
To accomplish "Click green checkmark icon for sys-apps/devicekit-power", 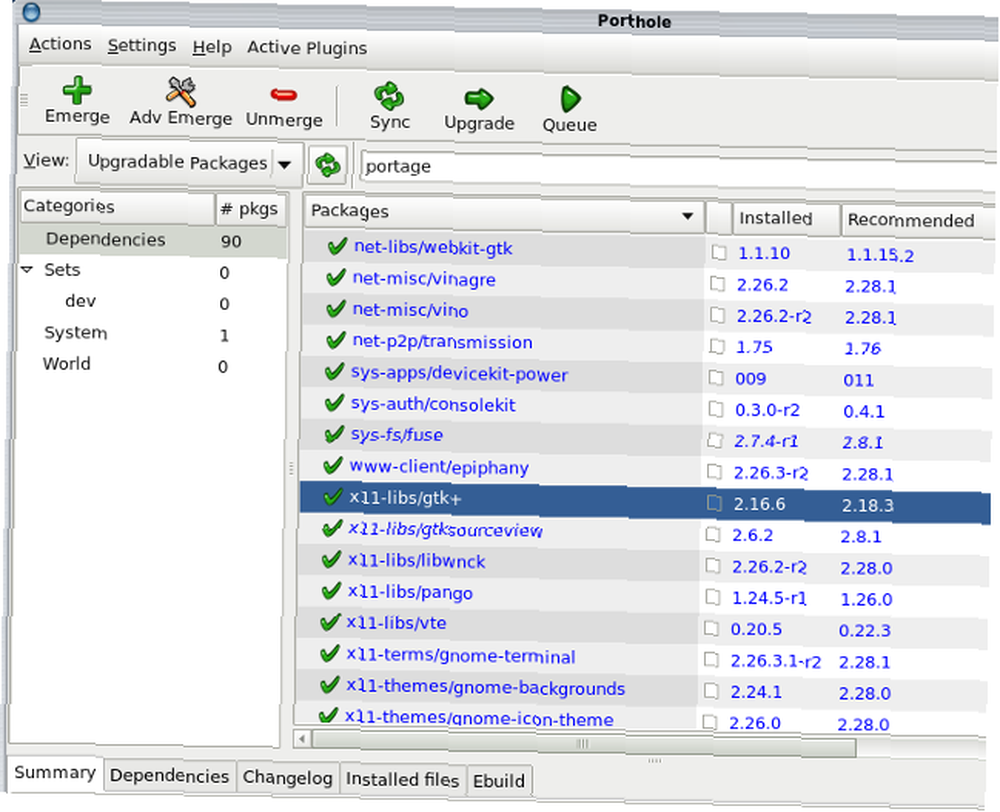I will 334,372.
